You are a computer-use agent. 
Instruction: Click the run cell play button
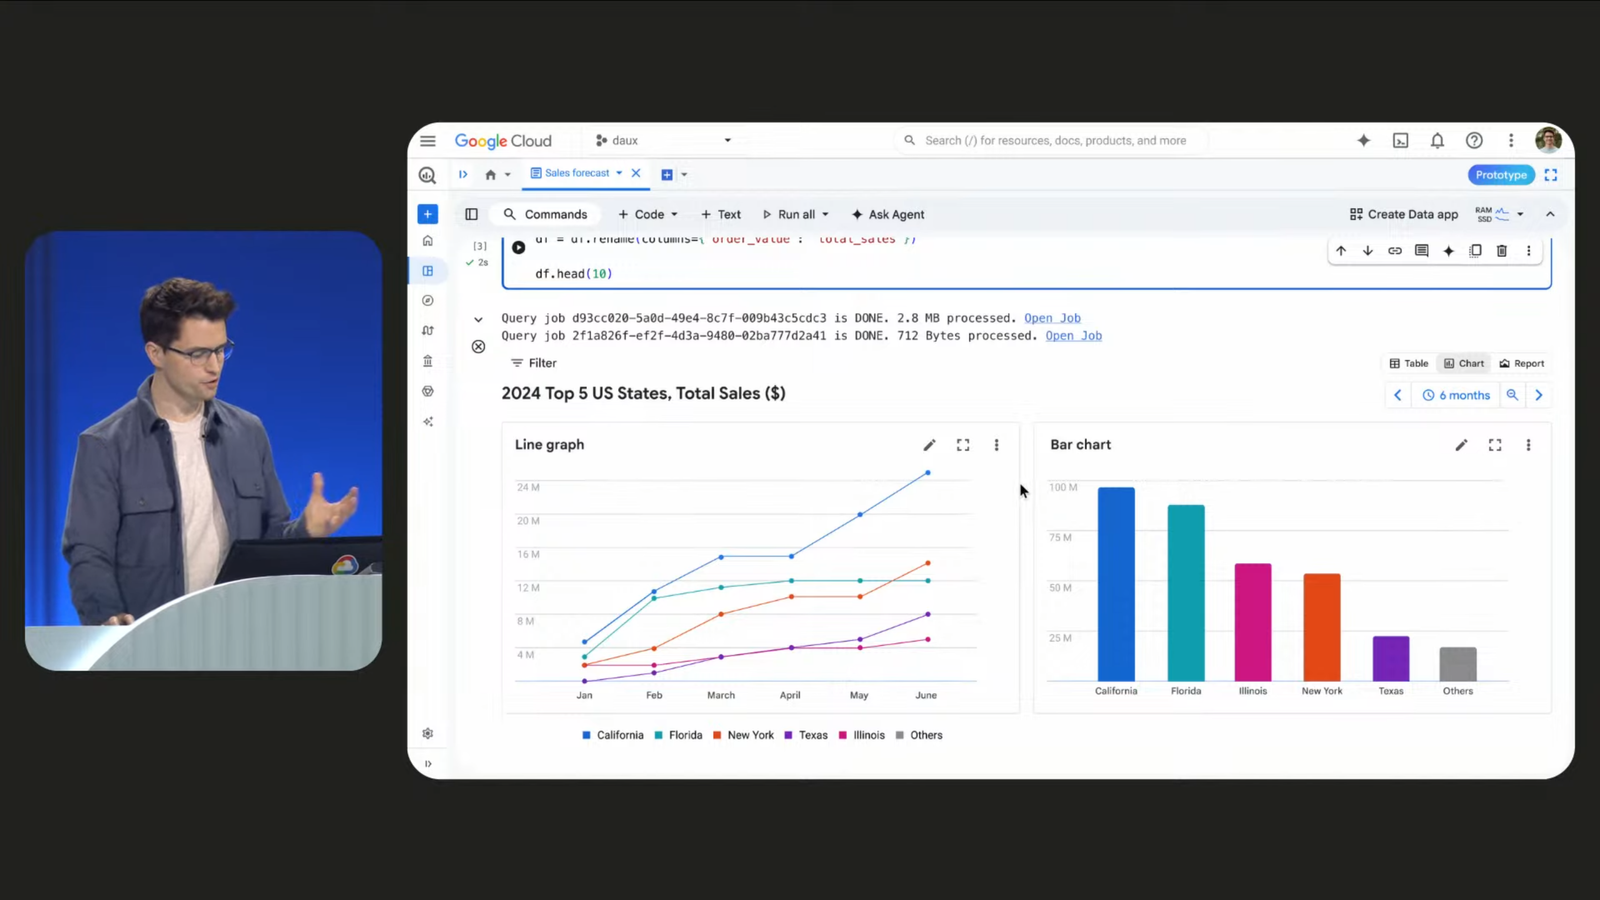point(518,247)
